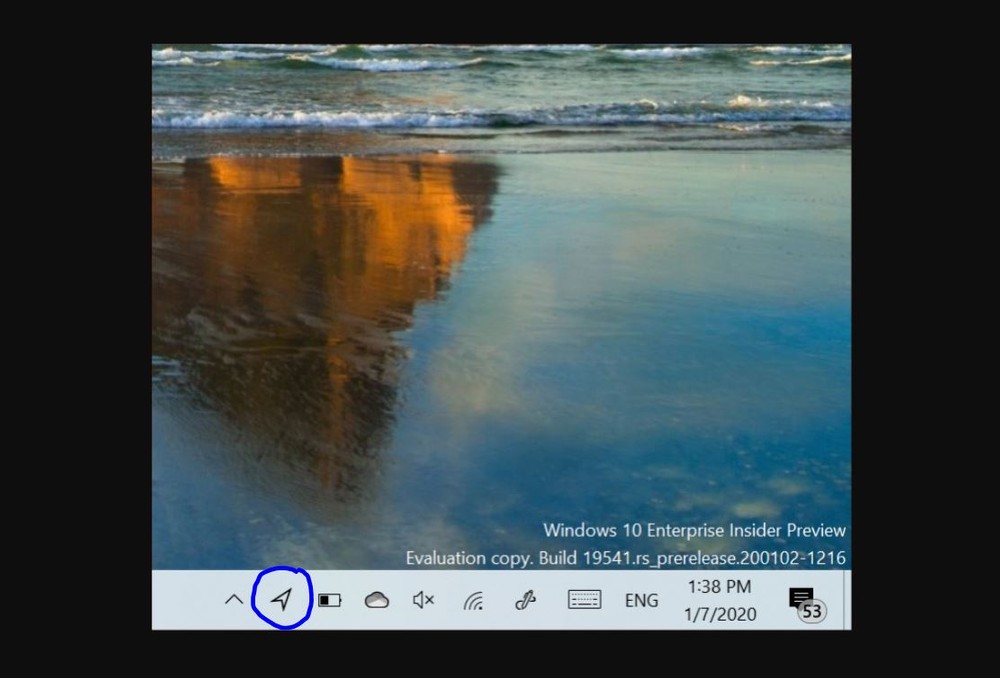Switch input language via ENG
This screenshot has height=678, width=1000.
pos(641,600)
